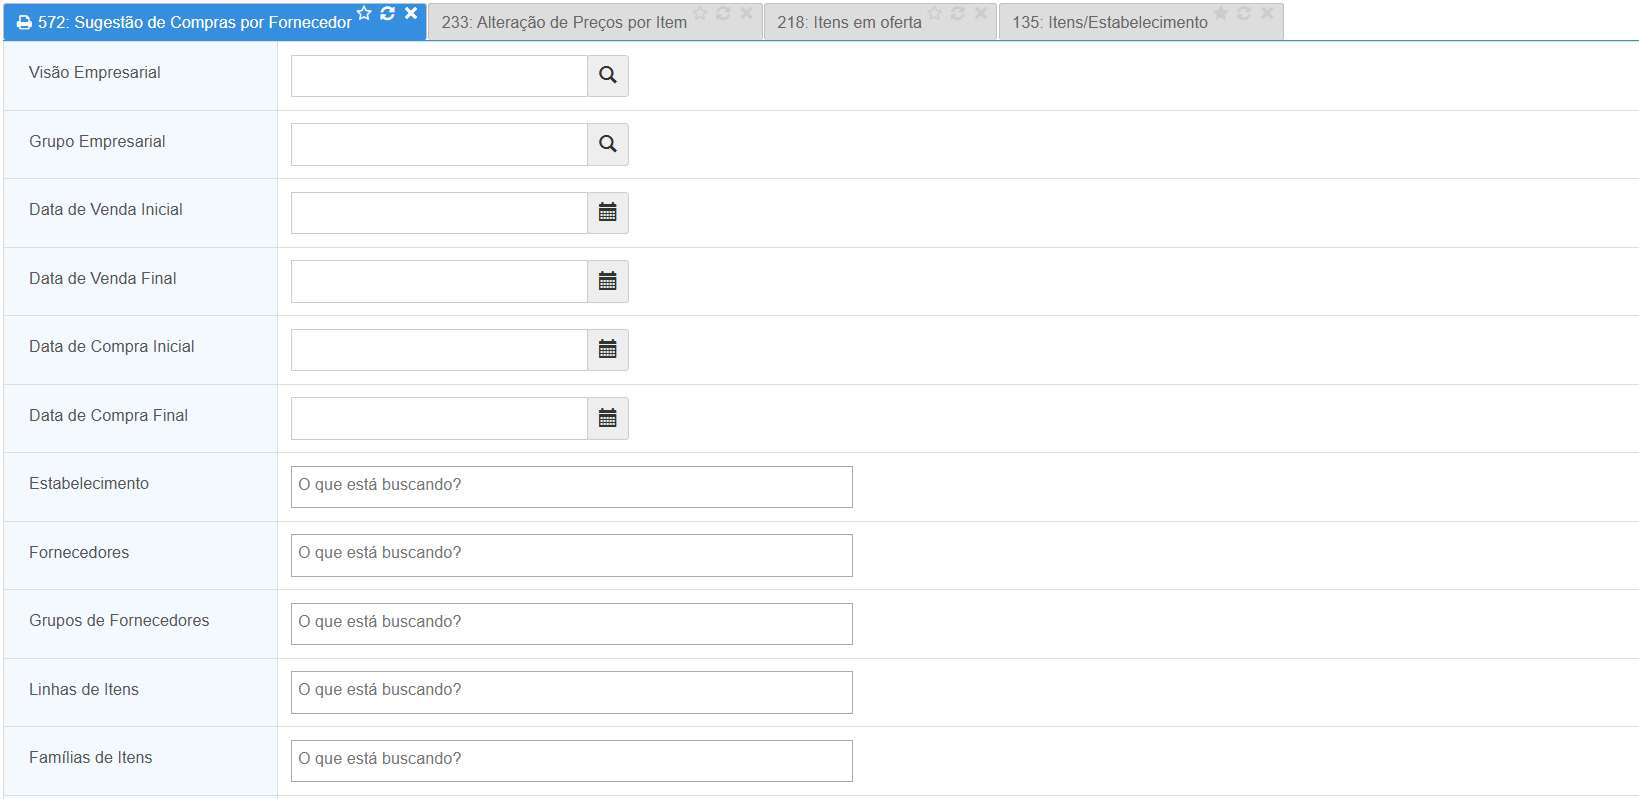This screenshot has width=1639, height=799.
Task: Refresh tab 572 Sugestão de Compras
Action: (x=388, y=13)
